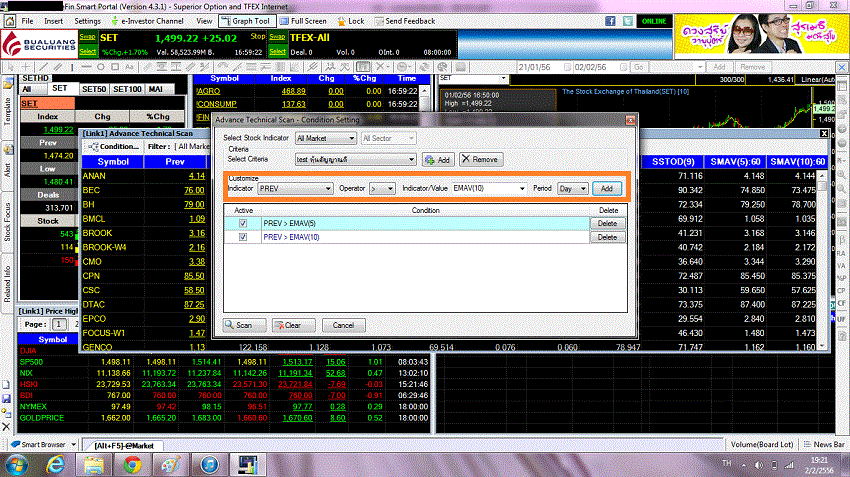The image size is (850, 477).
Task: Open the All Sector dropdown
Action: pos(388,138)
